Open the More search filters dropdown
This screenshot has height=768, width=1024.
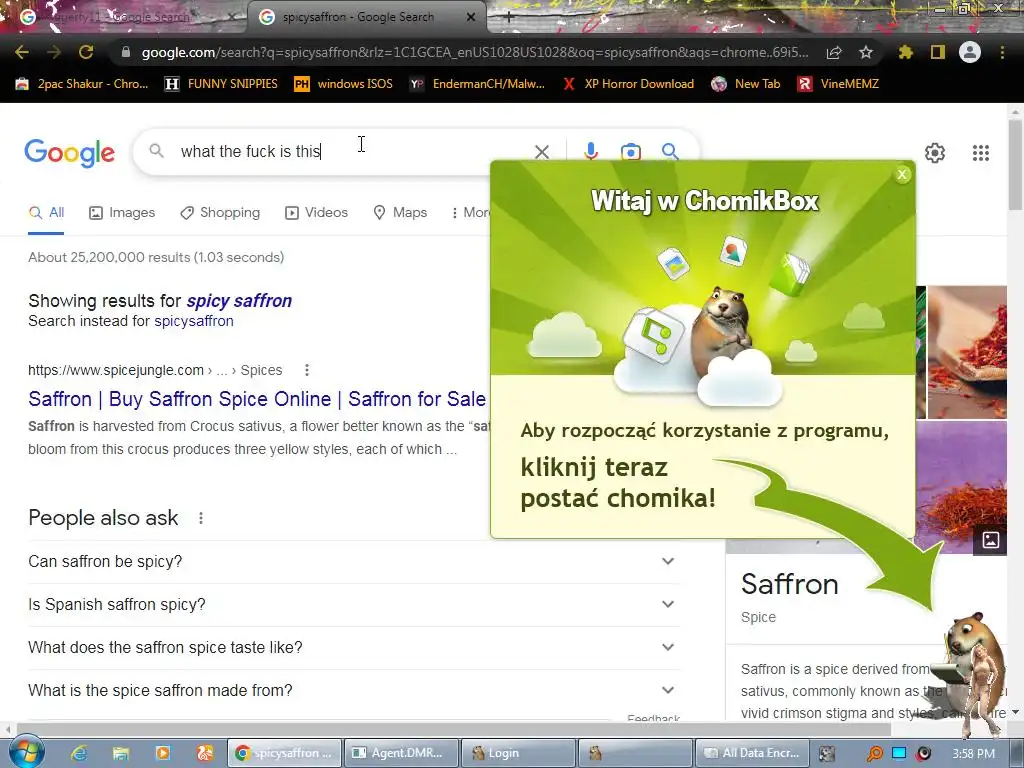470,213
